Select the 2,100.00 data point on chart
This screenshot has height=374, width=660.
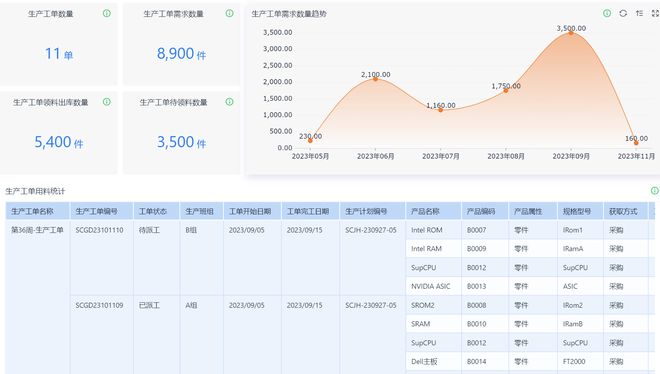(x=375, y=79)
